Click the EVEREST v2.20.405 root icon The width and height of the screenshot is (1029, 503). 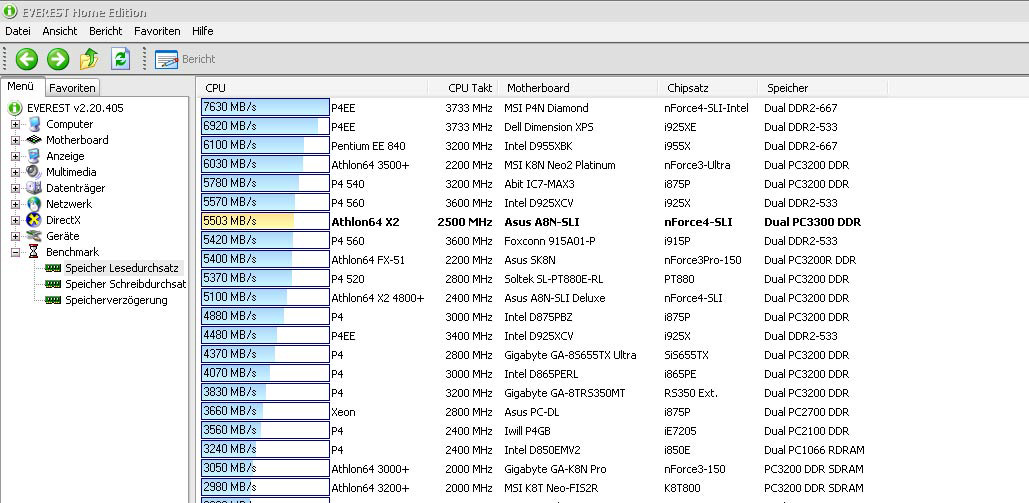15,108
